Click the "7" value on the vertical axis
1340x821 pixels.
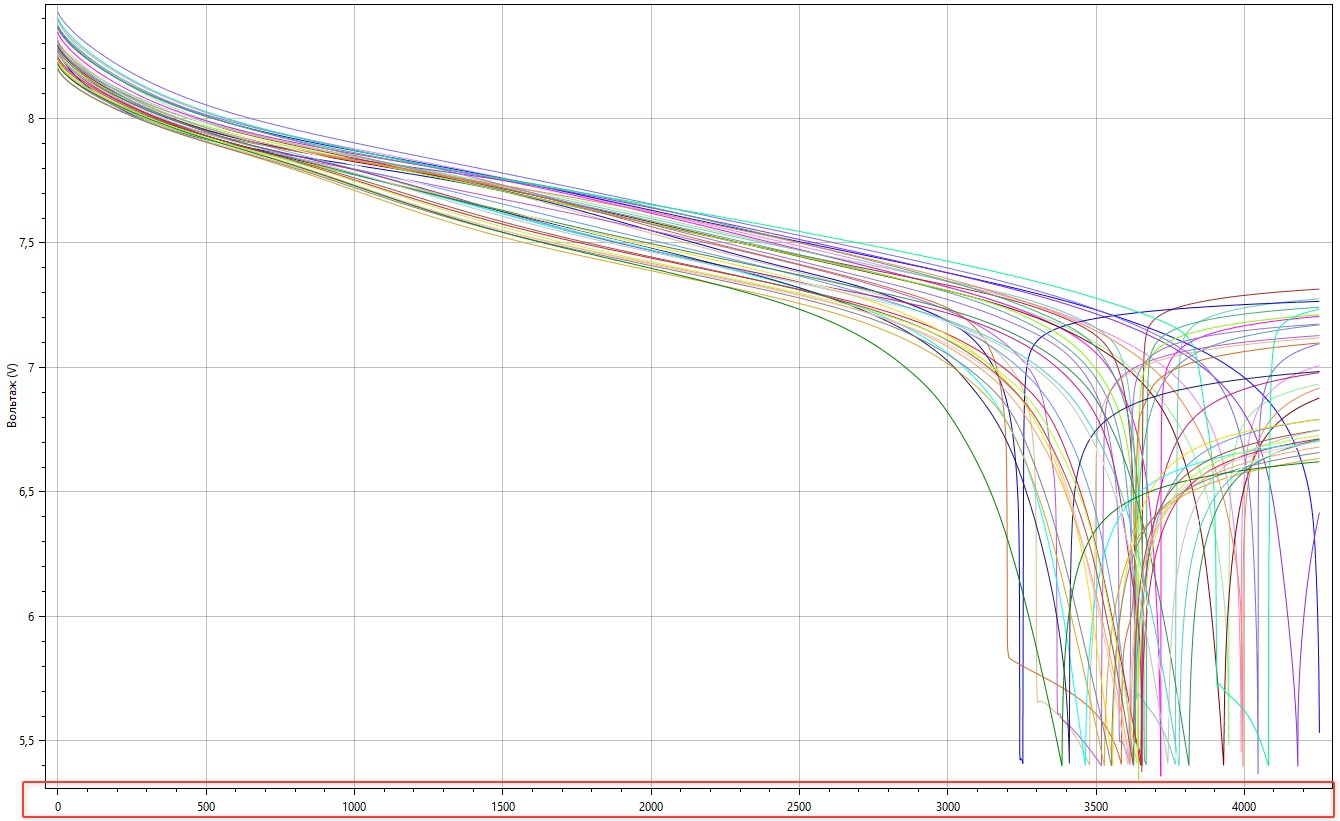tap(31, 368)
